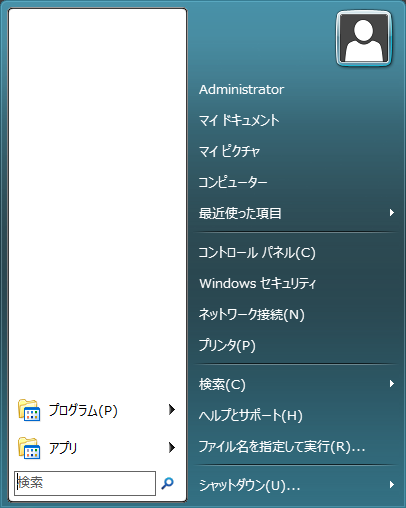Open the シャットダウン(U) options arrow
Screen dimensions: 406x508
click(x=392, y=484)
